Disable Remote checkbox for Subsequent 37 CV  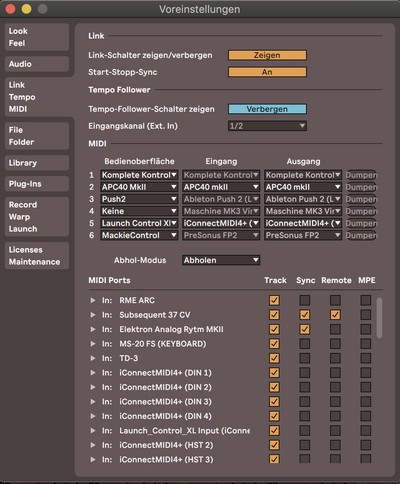coord(335,315)
